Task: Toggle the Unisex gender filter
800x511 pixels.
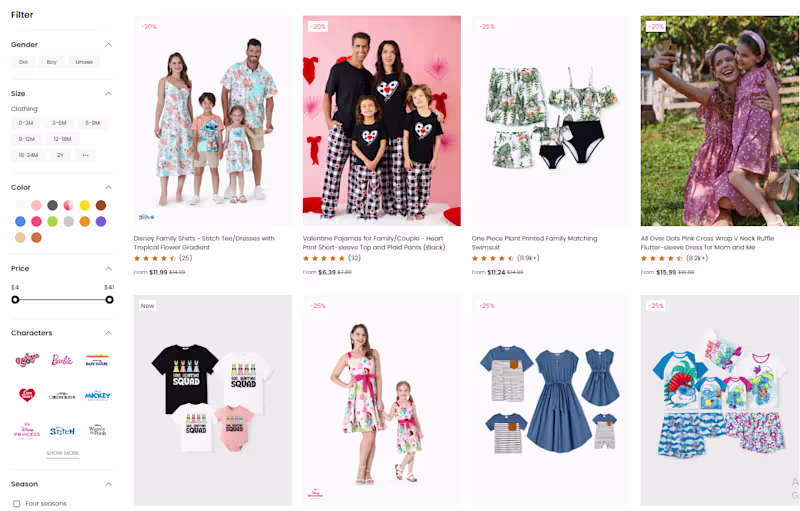Action: click(84, 62)
